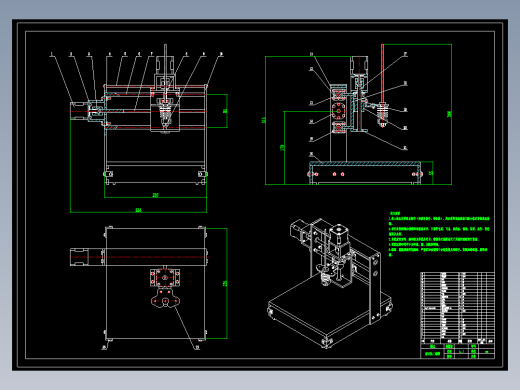Select the extruder nozzle in the side section view
The image size is (520, 390).
[383, 115]
